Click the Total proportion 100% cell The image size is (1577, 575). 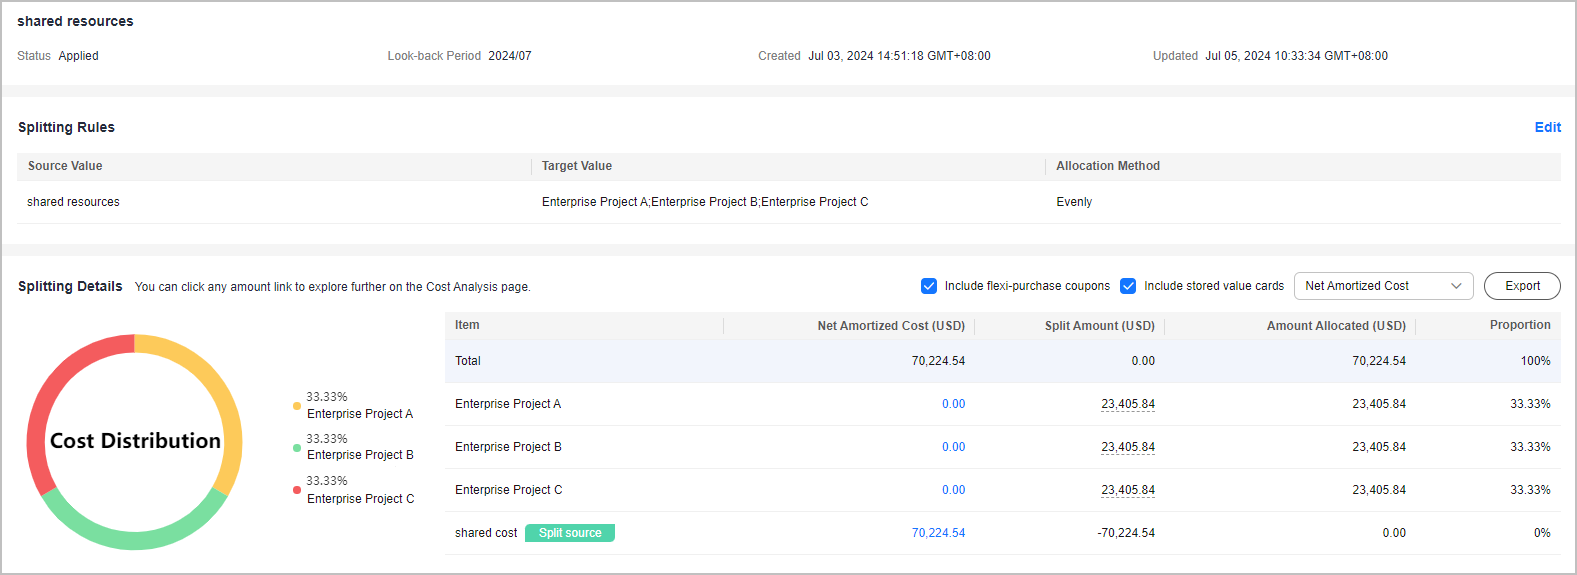[x=1536, y=361]
